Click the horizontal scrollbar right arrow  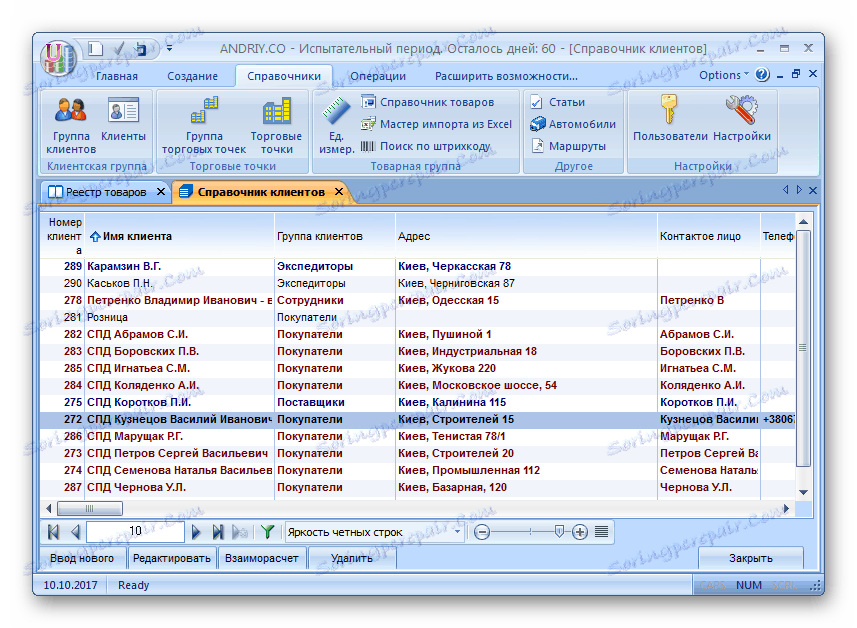786,508
